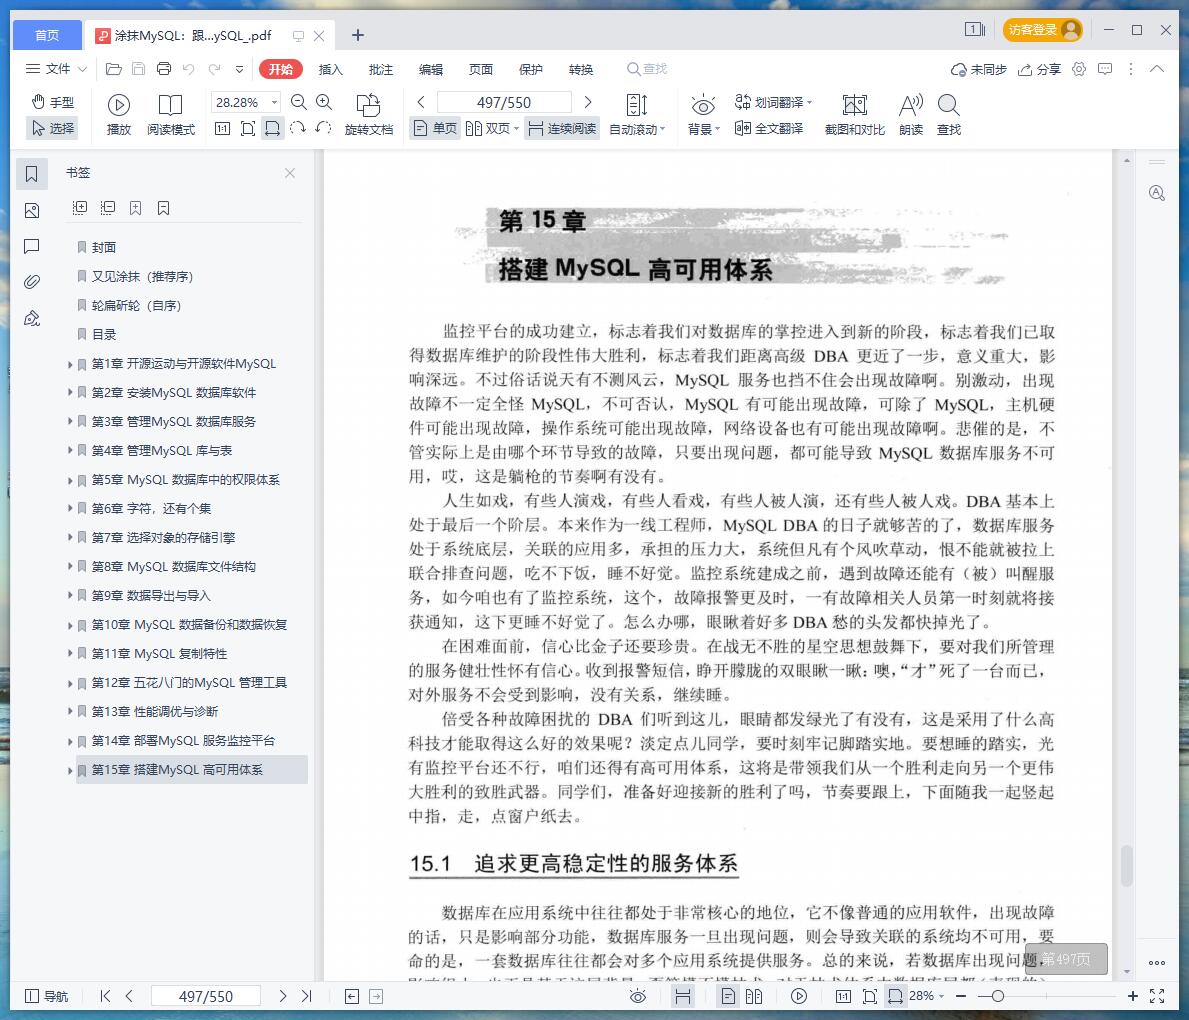Open the 转换 convert tab

(581, 69)
